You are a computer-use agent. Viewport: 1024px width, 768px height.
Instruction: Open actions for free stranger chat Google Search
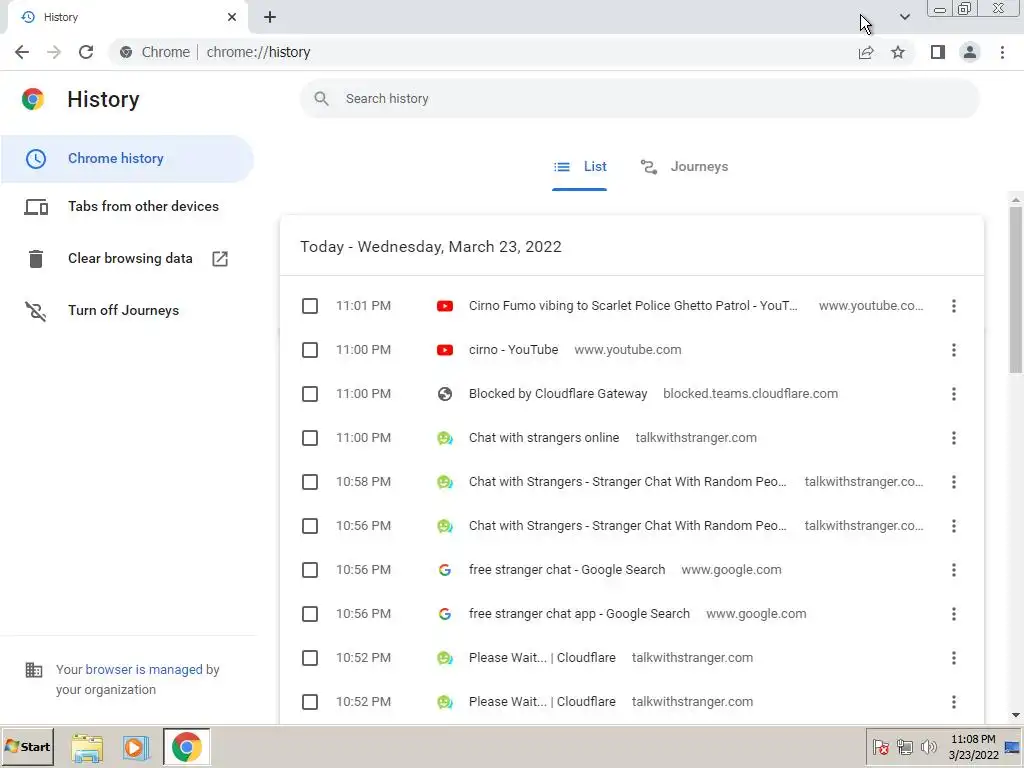pos(953,570)
